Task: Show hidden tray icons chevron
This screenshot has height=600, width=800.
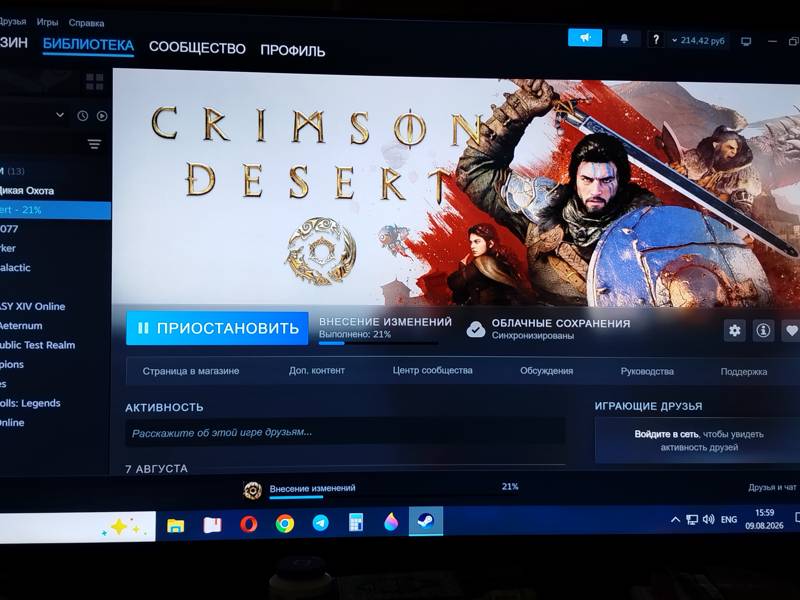Action: tap(675, 520)
